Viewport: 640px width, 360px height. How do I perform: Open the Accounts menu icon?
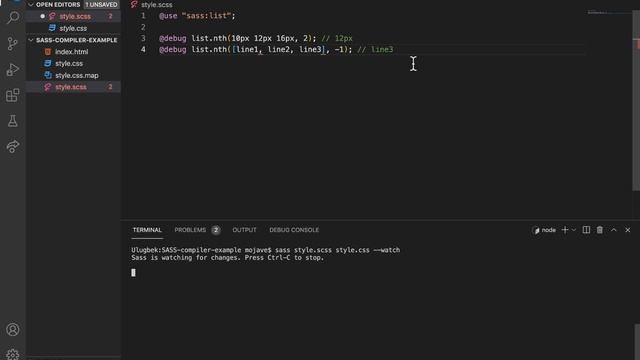(x=13, y=329)
